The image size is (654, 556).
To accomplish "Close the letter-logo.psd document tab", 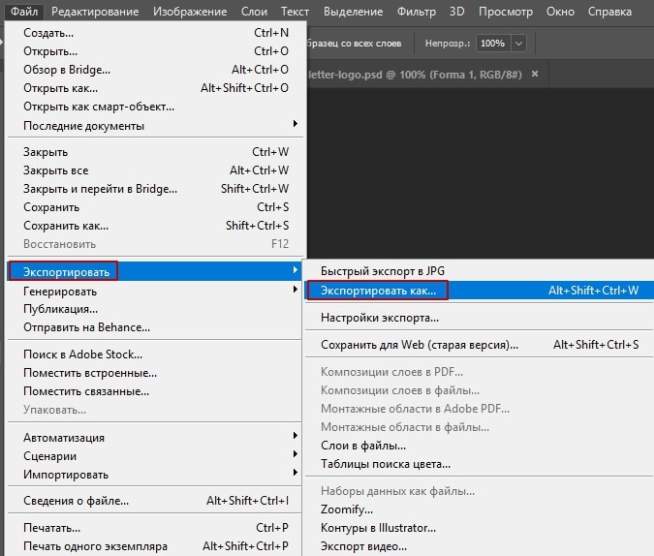I will coord(535,74).
